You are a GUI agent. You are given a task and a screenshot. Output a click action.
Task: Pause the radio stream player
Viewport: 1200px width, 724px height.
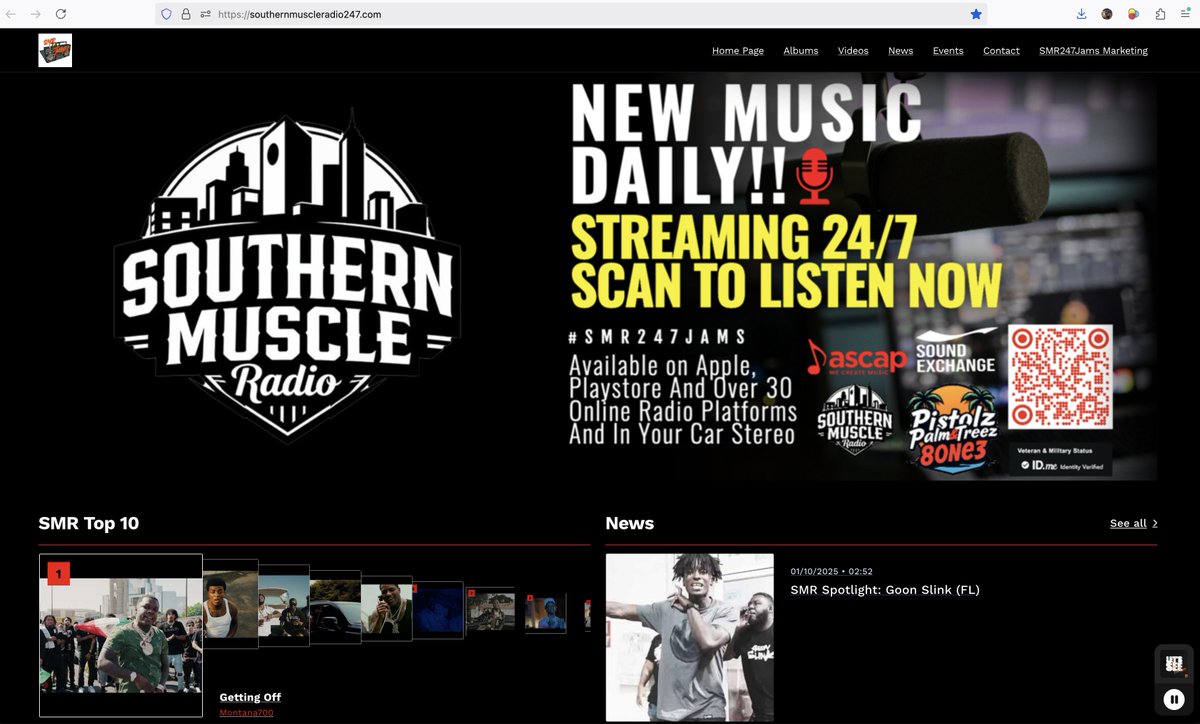[1174, 699]
